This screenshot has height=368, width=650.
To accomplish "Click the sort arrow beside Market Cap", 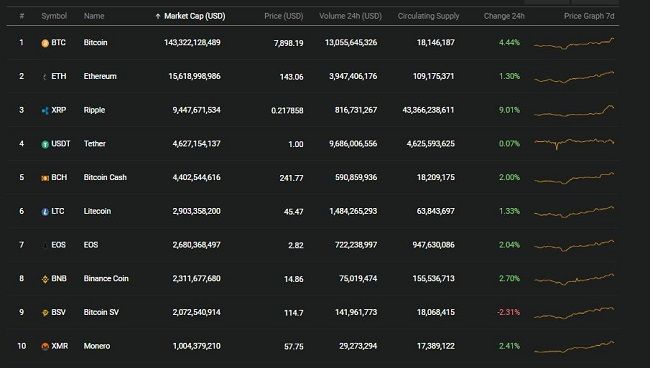I will tap(158, 16).
